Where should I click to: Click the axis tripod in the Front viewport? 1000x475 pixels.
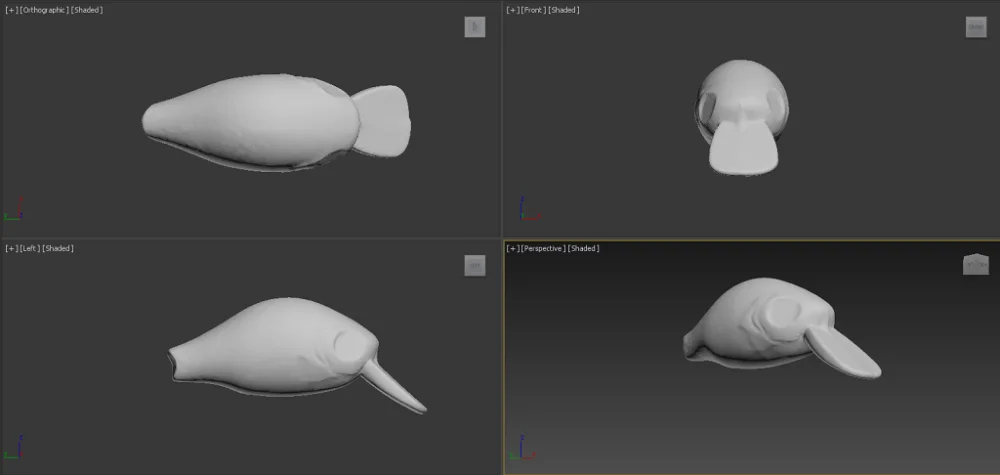(524, 210)
